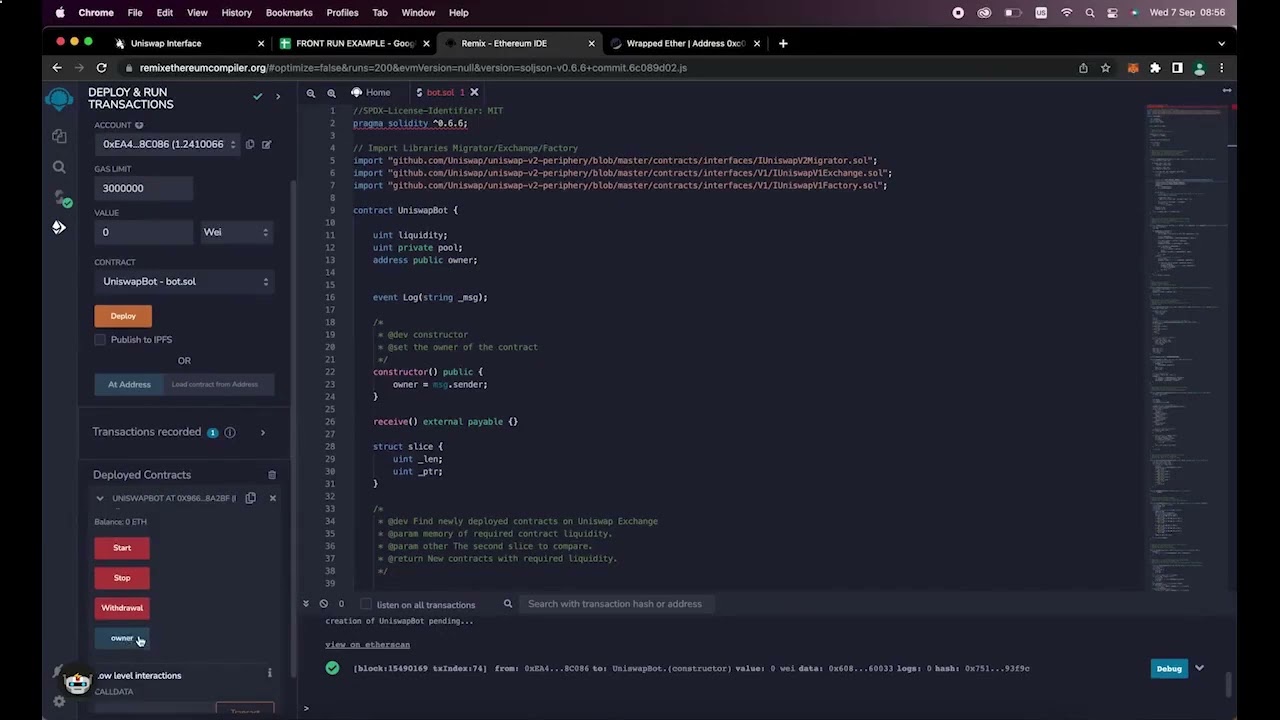The height and width of the screenshot is (720, 1280).
Task: Remove the UNISWAPBOT deployed instance
Action: click(272, 498)
